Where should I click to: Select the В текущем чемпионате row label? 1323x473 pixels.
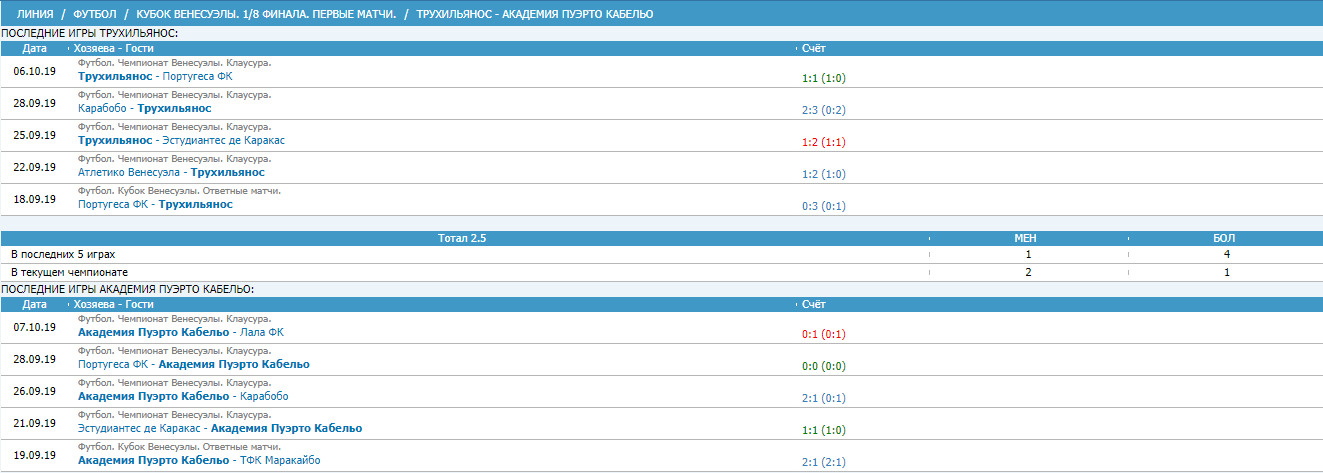[x=69, y=272]
